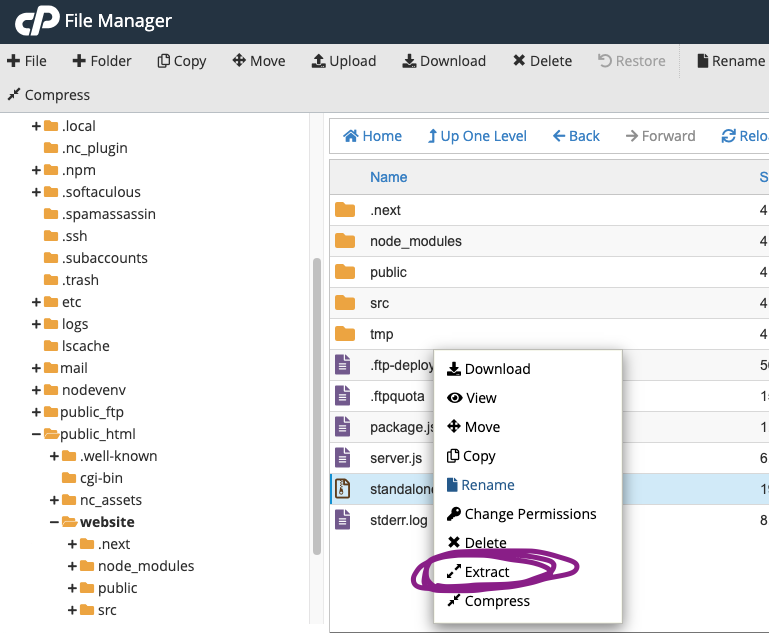Choose Compress from the context menu
Image resolution: width=769 pixels, height=633 pixels.
(488, 601)
